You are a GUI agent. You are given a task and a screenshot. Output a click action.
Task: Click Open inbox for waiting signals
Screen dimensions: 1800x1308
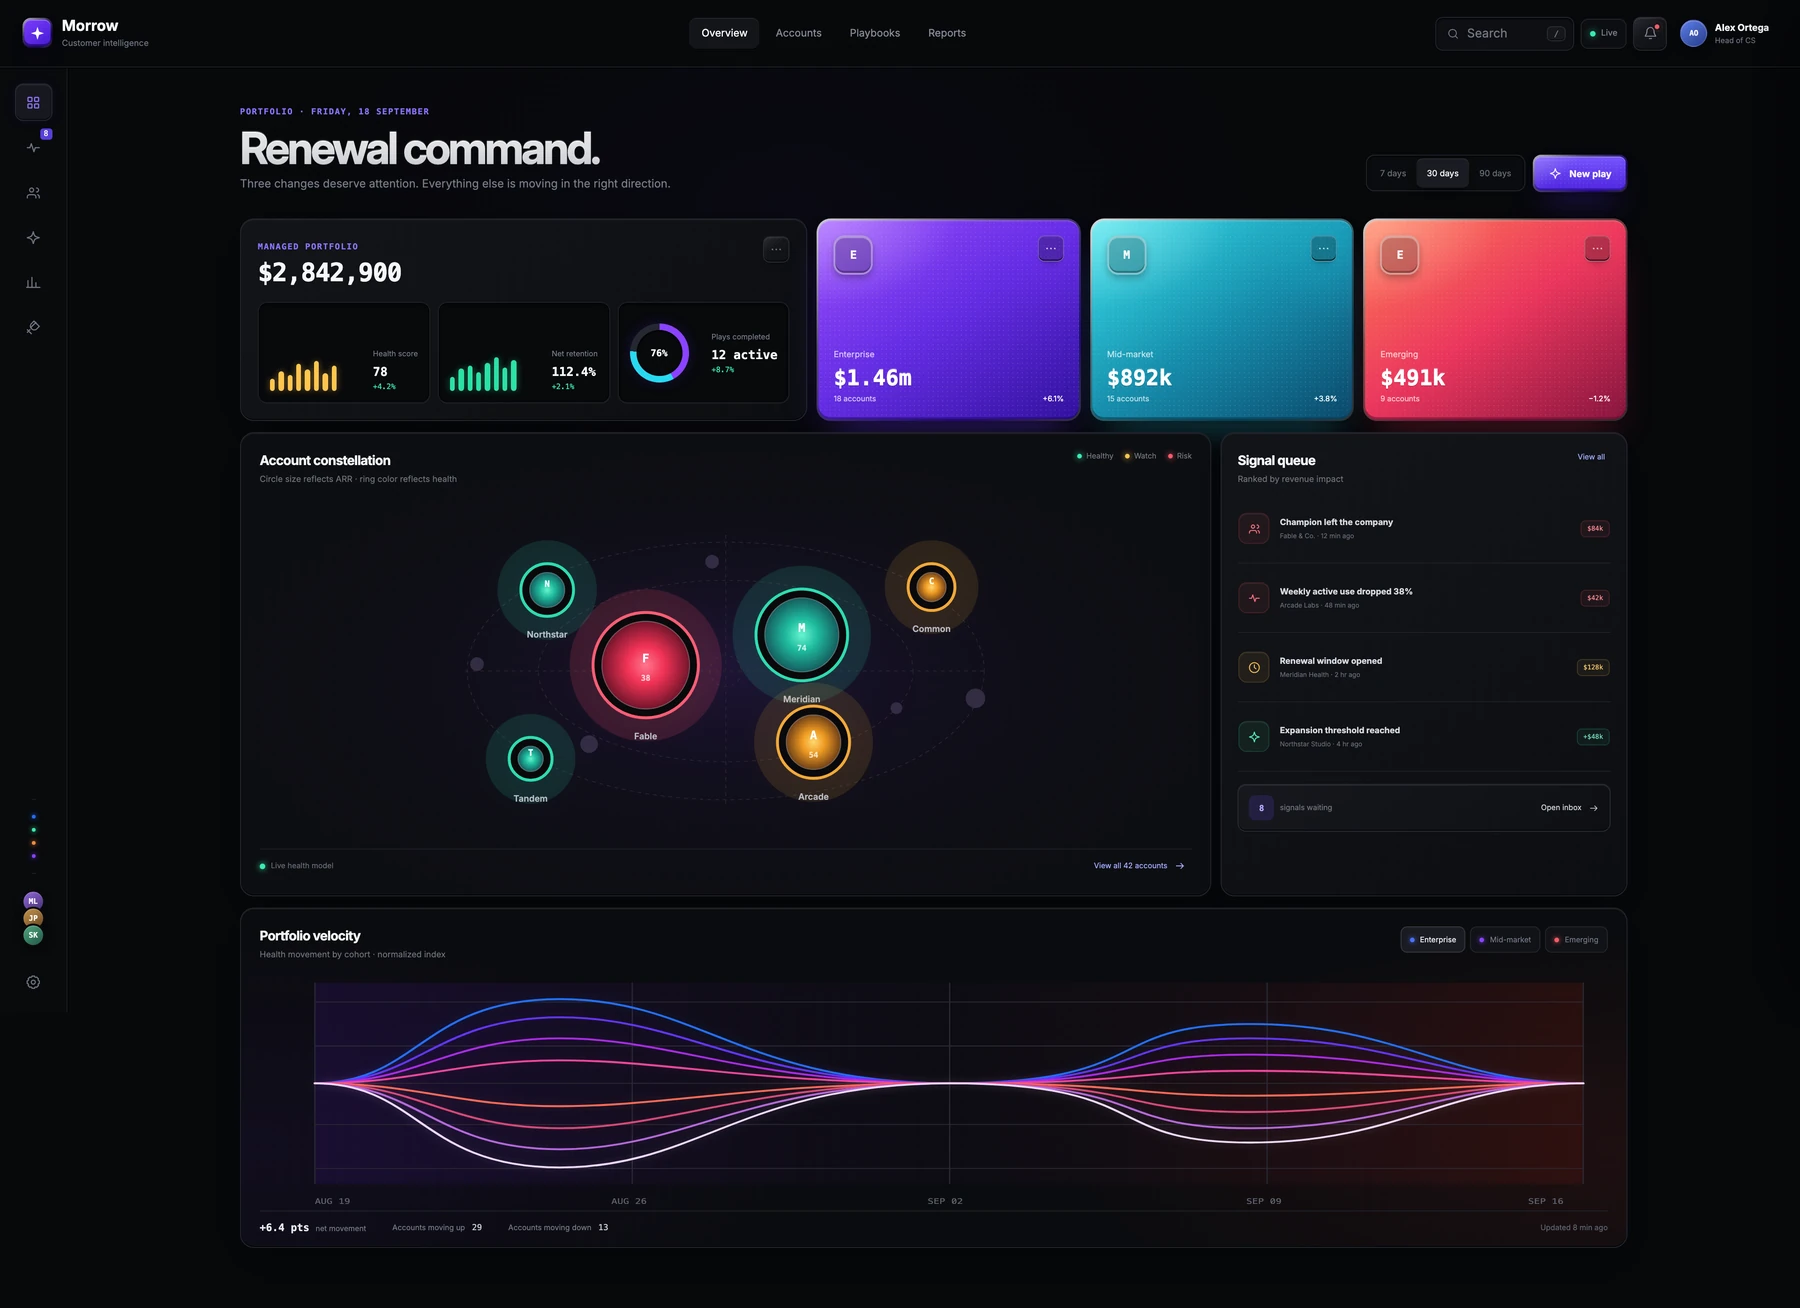[x=1569, y=808]
